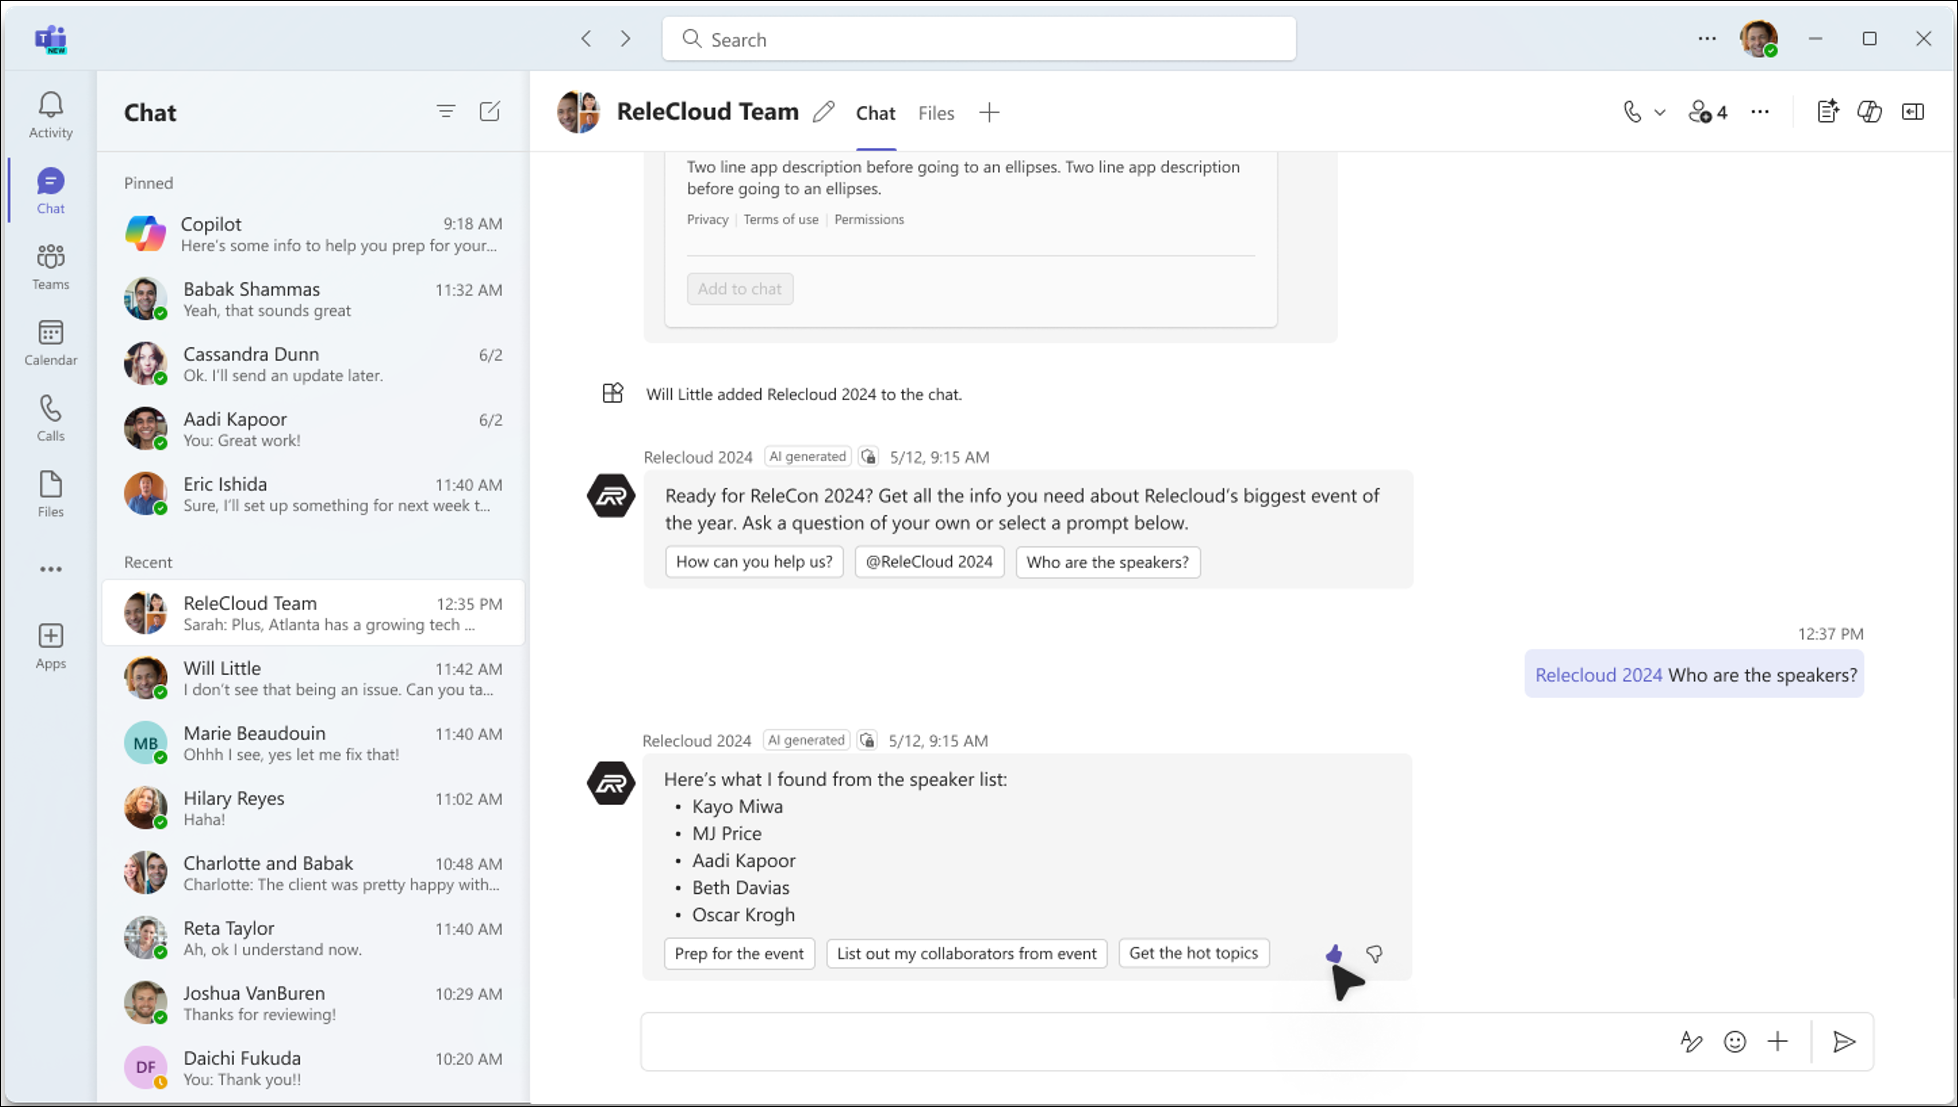Image resolution: width=1958 pixels, height=1107 pixels.
Task: Click thumbs down on Relecloud 2024 message
Action: [x=1373, y=952]
